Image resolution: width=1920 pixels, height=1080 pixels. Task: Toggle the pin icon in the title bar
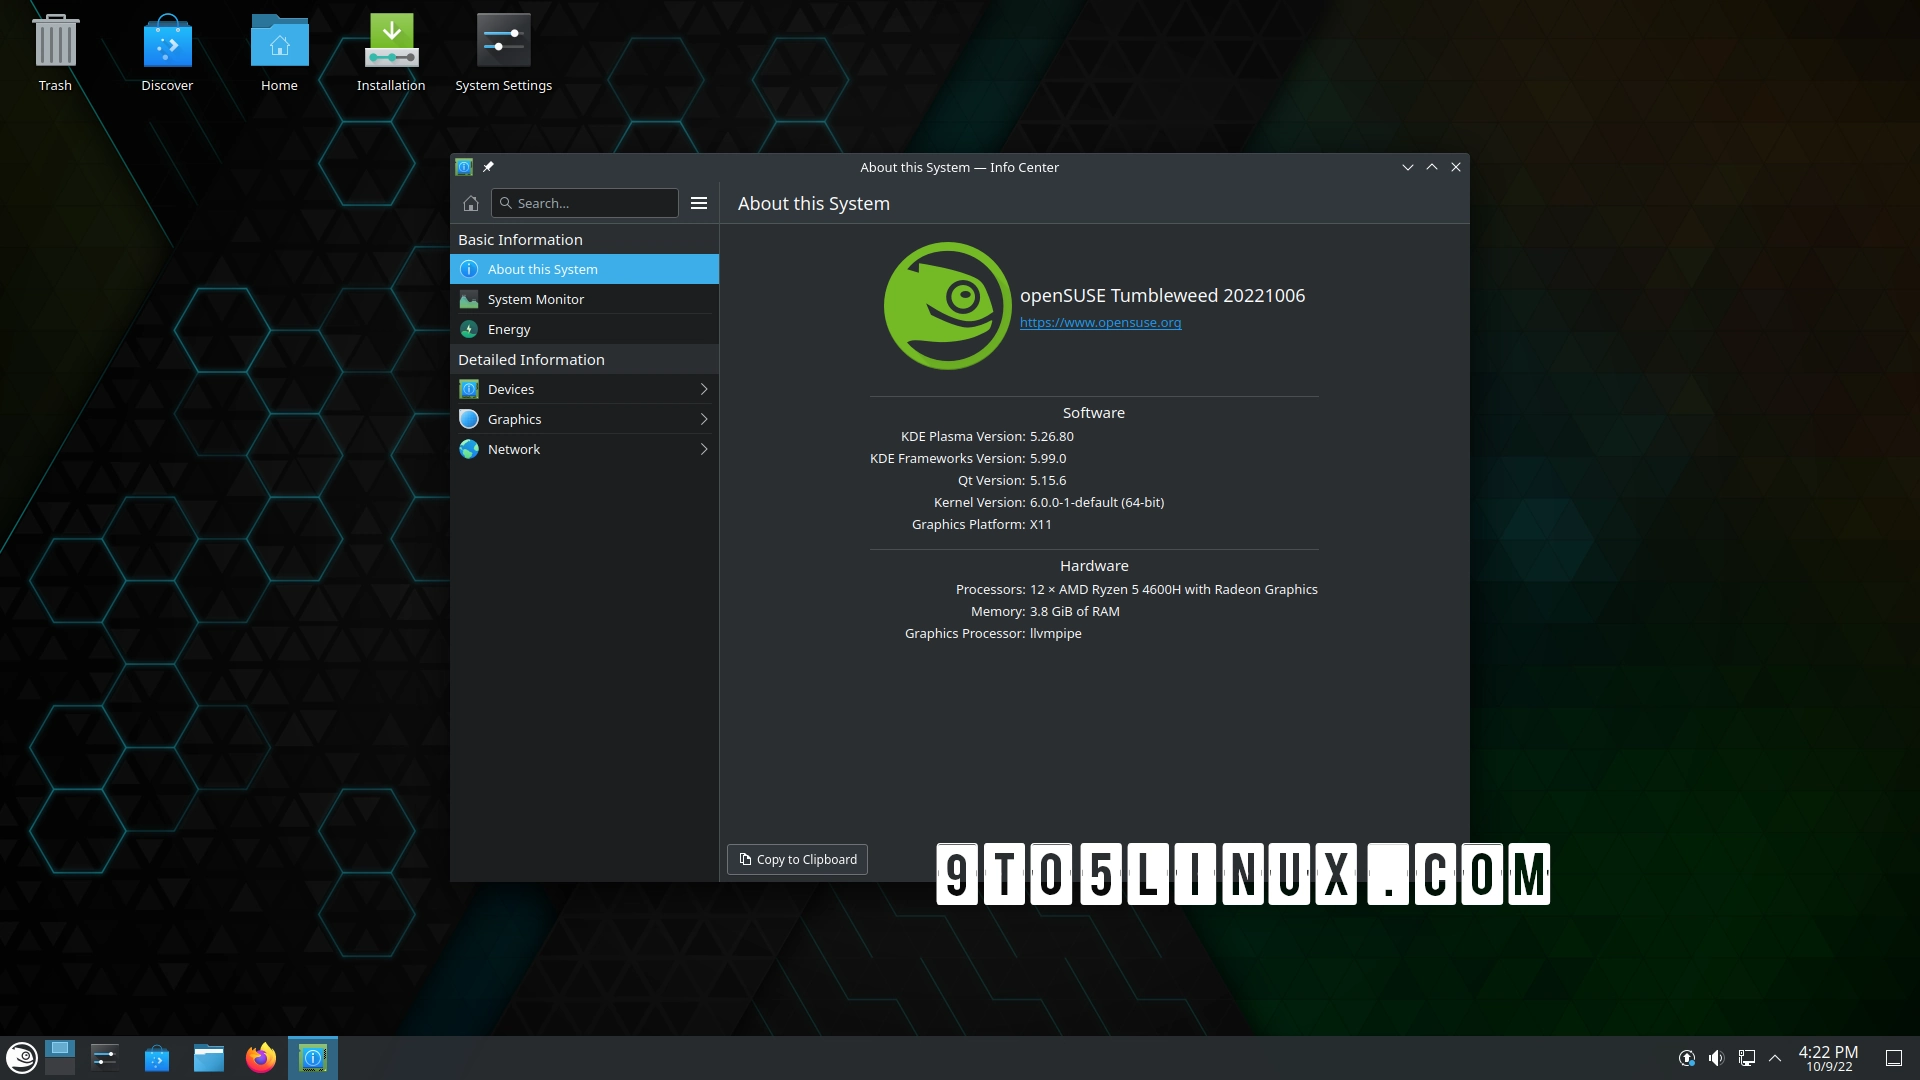click(x=488, y=167)
